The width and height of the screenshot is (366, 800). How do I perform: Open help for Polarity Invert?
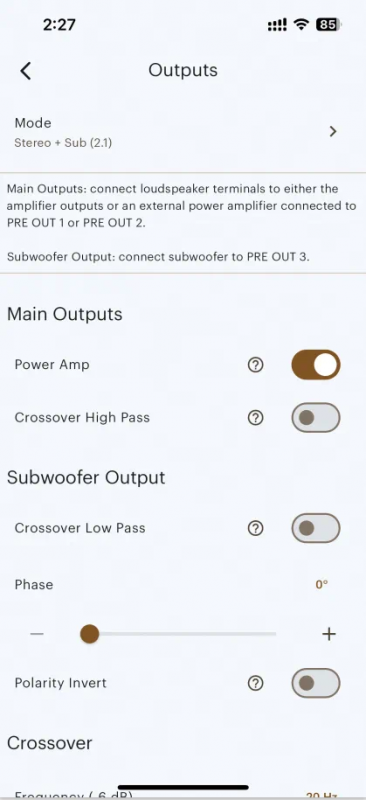click(x=255, y=683)
